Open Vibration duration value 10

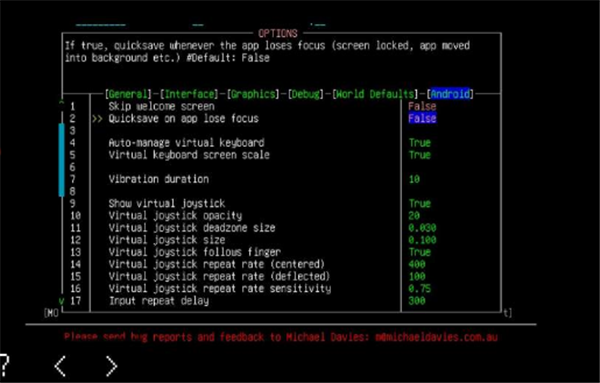tap(414, 179)
